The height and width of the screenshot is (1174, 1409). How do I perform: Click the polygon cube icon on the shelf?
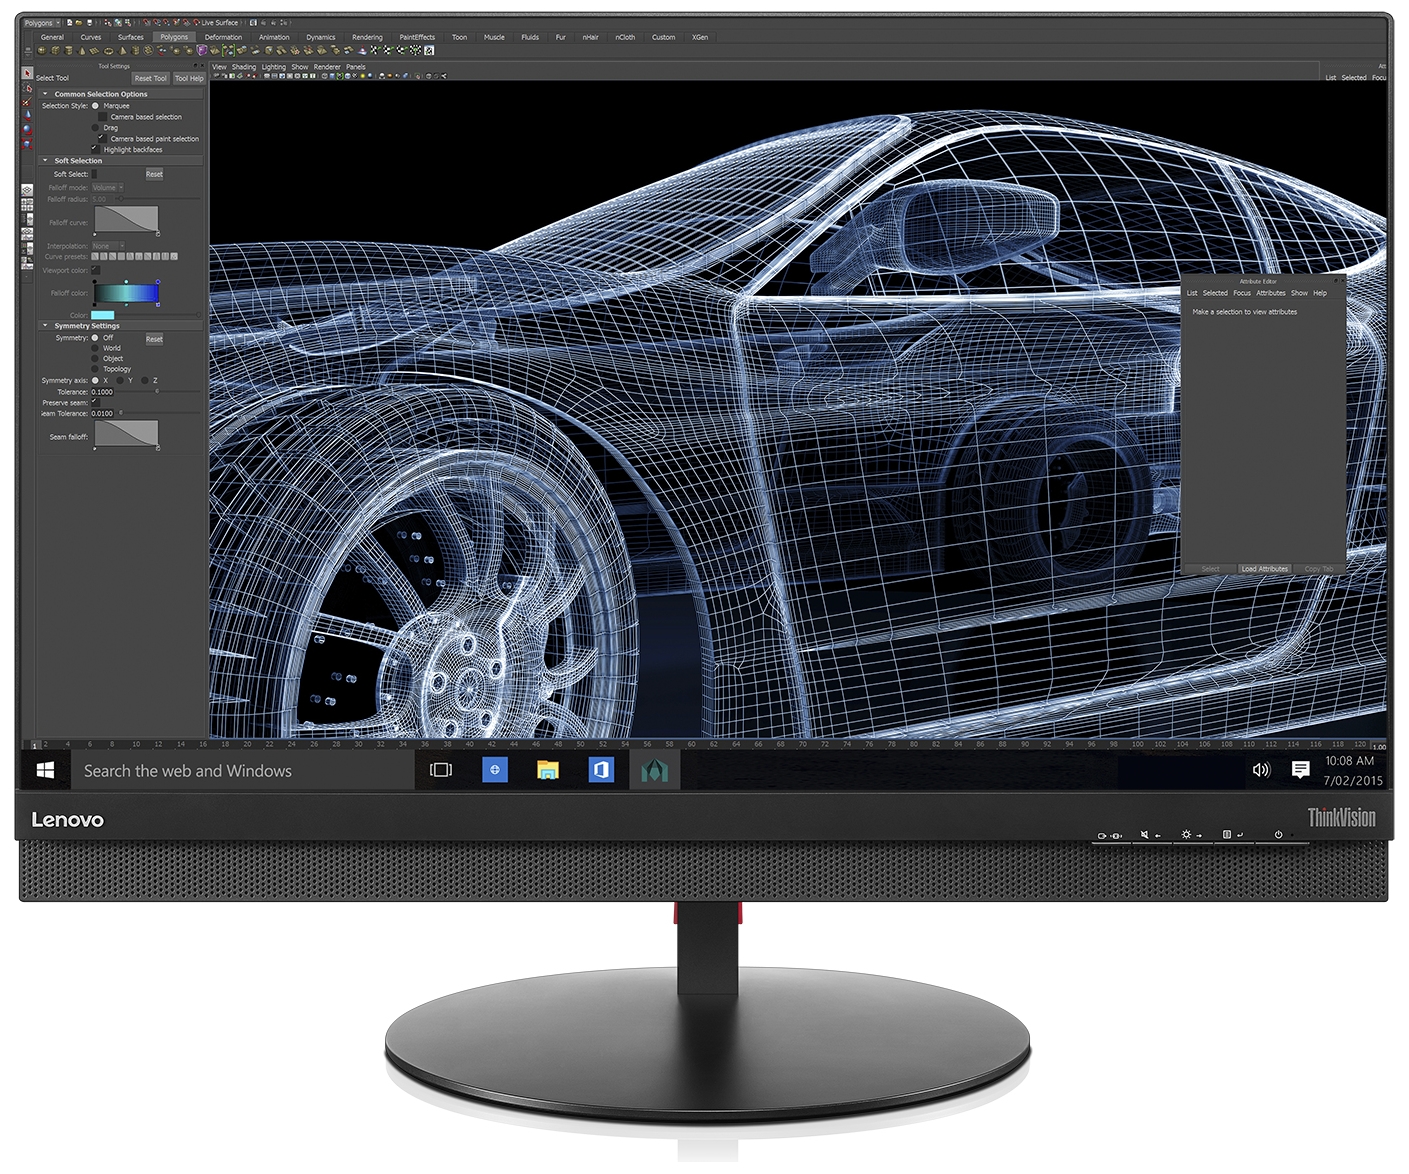(56, 50)
